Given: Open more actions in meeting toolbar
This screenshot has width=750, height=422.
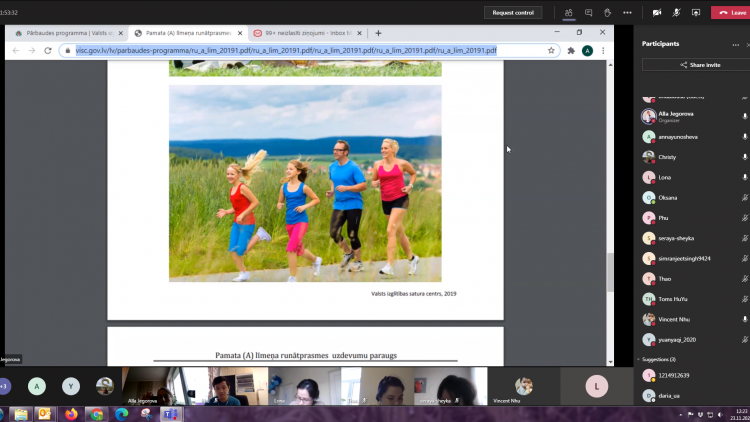Looking at the screenshot, I should pyautogui.click(x=626, y=12).
